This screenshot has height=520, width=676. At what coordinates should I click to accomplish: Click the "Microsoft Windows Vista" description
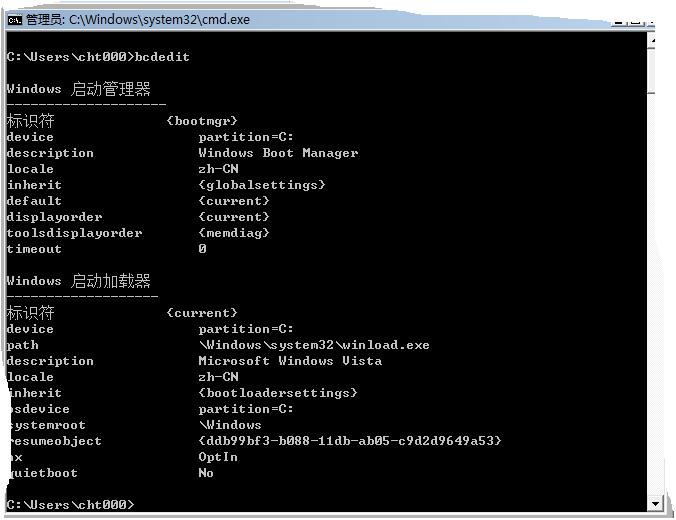tap(290, 361)
